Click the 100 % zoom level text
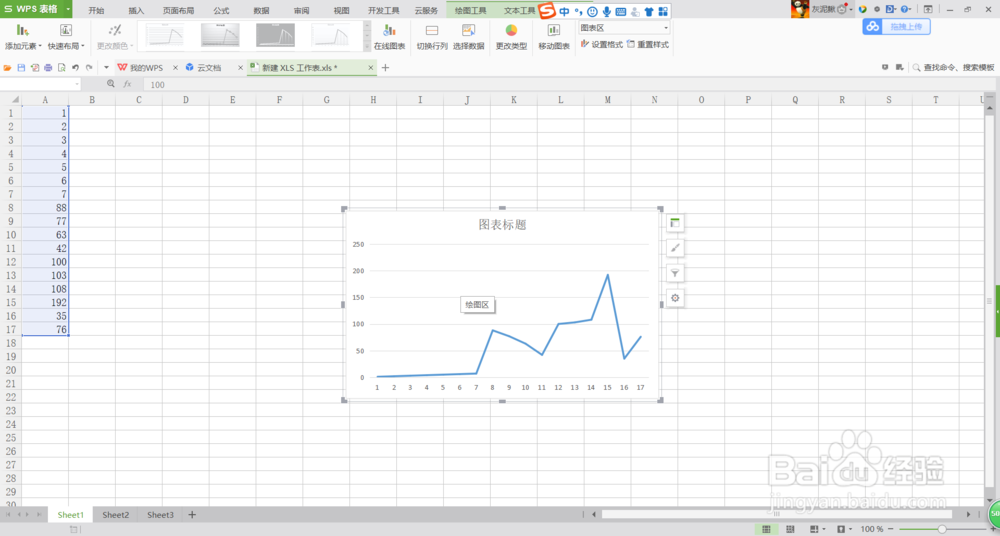This screenshot has width=1000, height=536. click(x=871, y=529)
